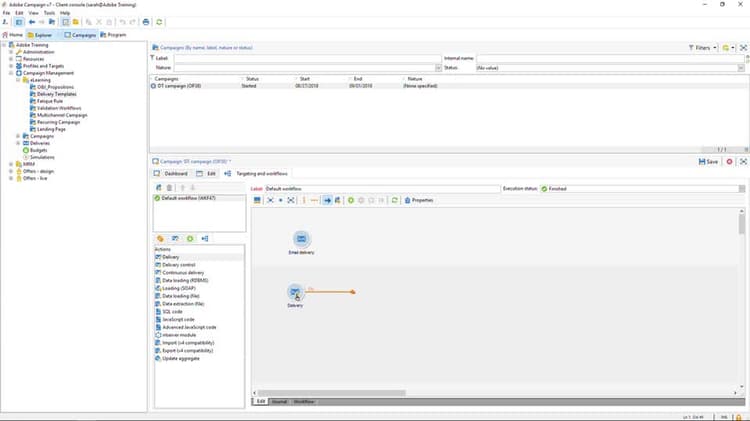Select Delivery control in Actions list
Viewport: 750px width, 421px height.
pyautogui.click(x=178, y=265)
